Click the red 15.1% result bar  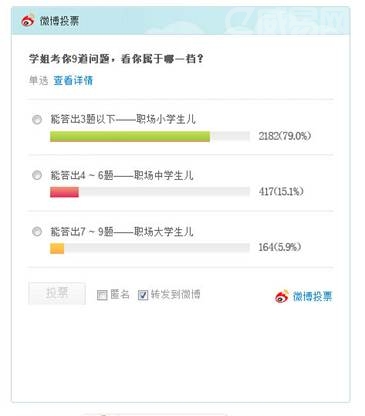tap(64, 192)
